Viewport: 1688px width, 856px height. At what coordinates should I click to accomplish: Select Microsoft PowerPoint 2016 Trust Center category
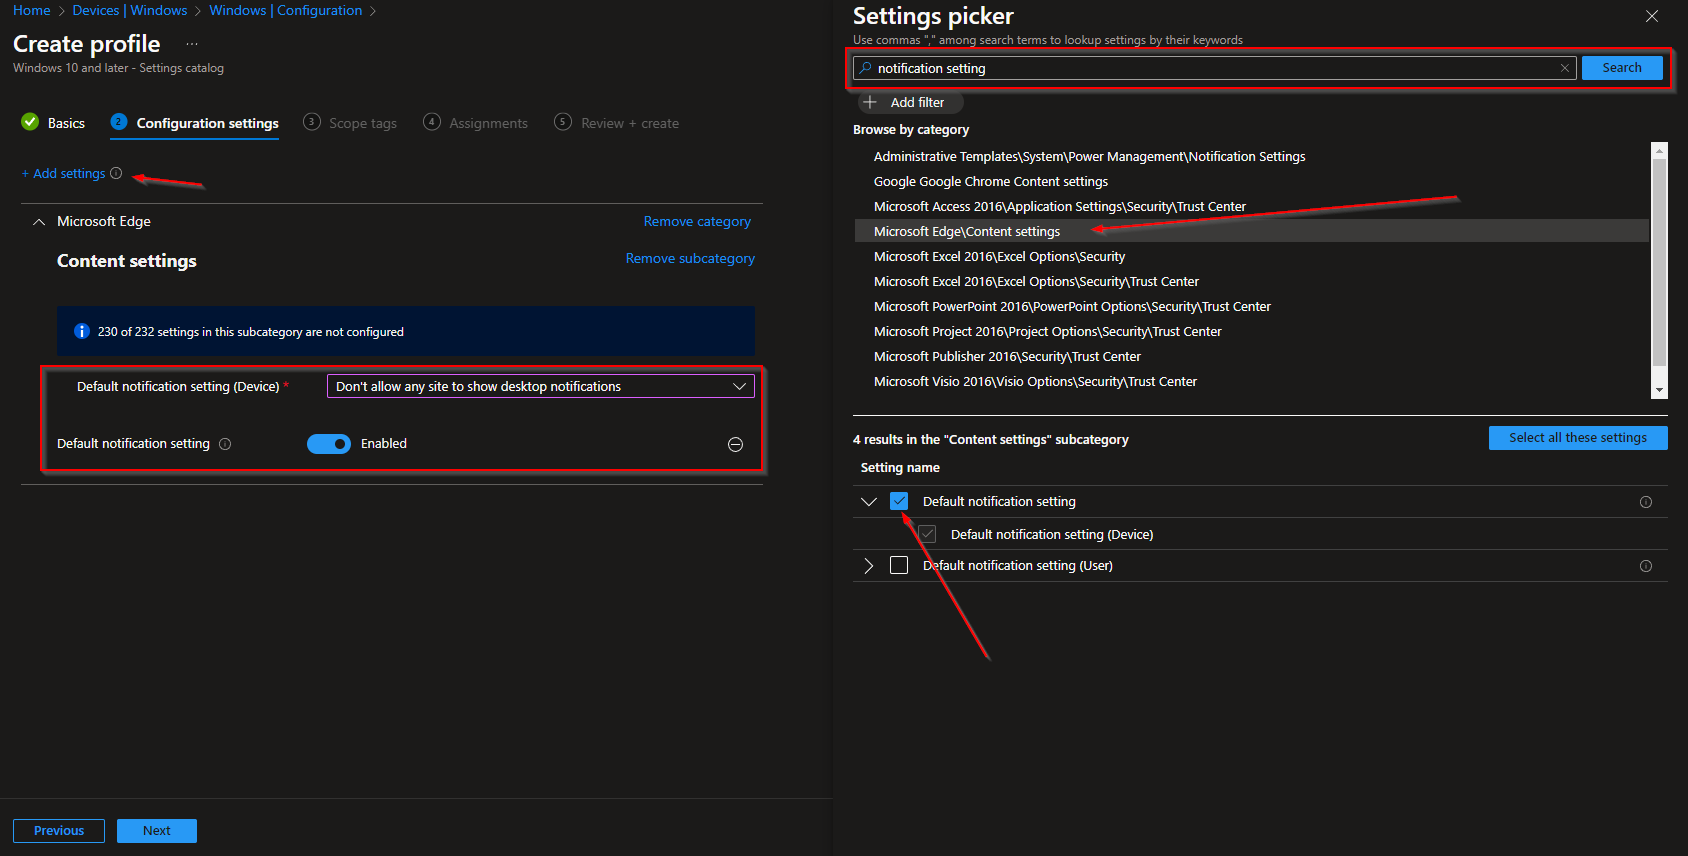click(1252, 307)
